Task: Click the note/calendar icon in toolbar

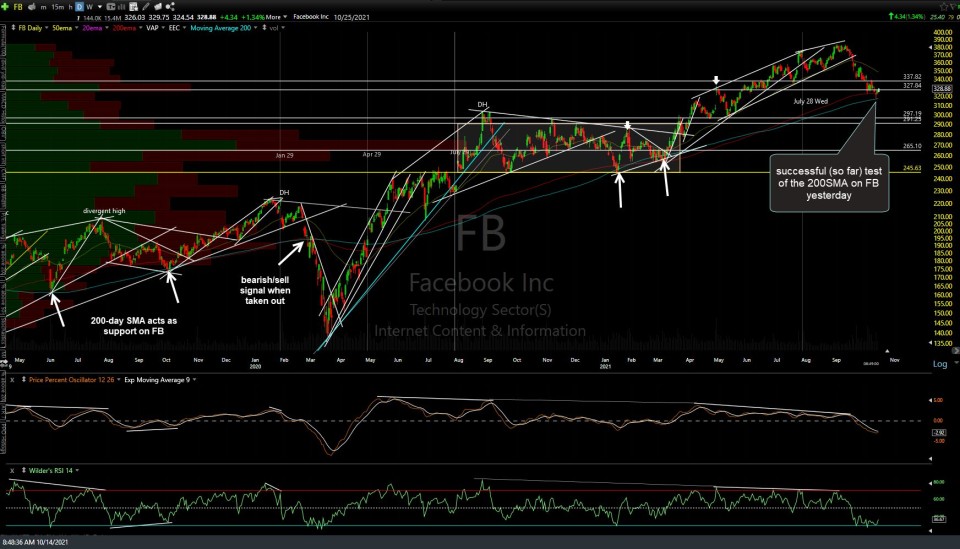Action: coord(133,7)
